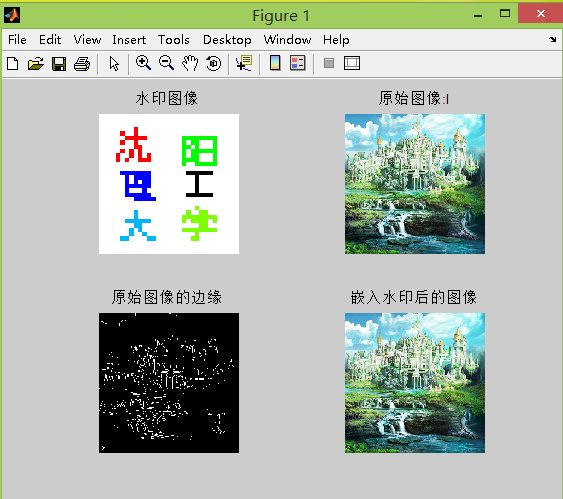
Task: Expand the Insert menu
Action: [129, 39]
